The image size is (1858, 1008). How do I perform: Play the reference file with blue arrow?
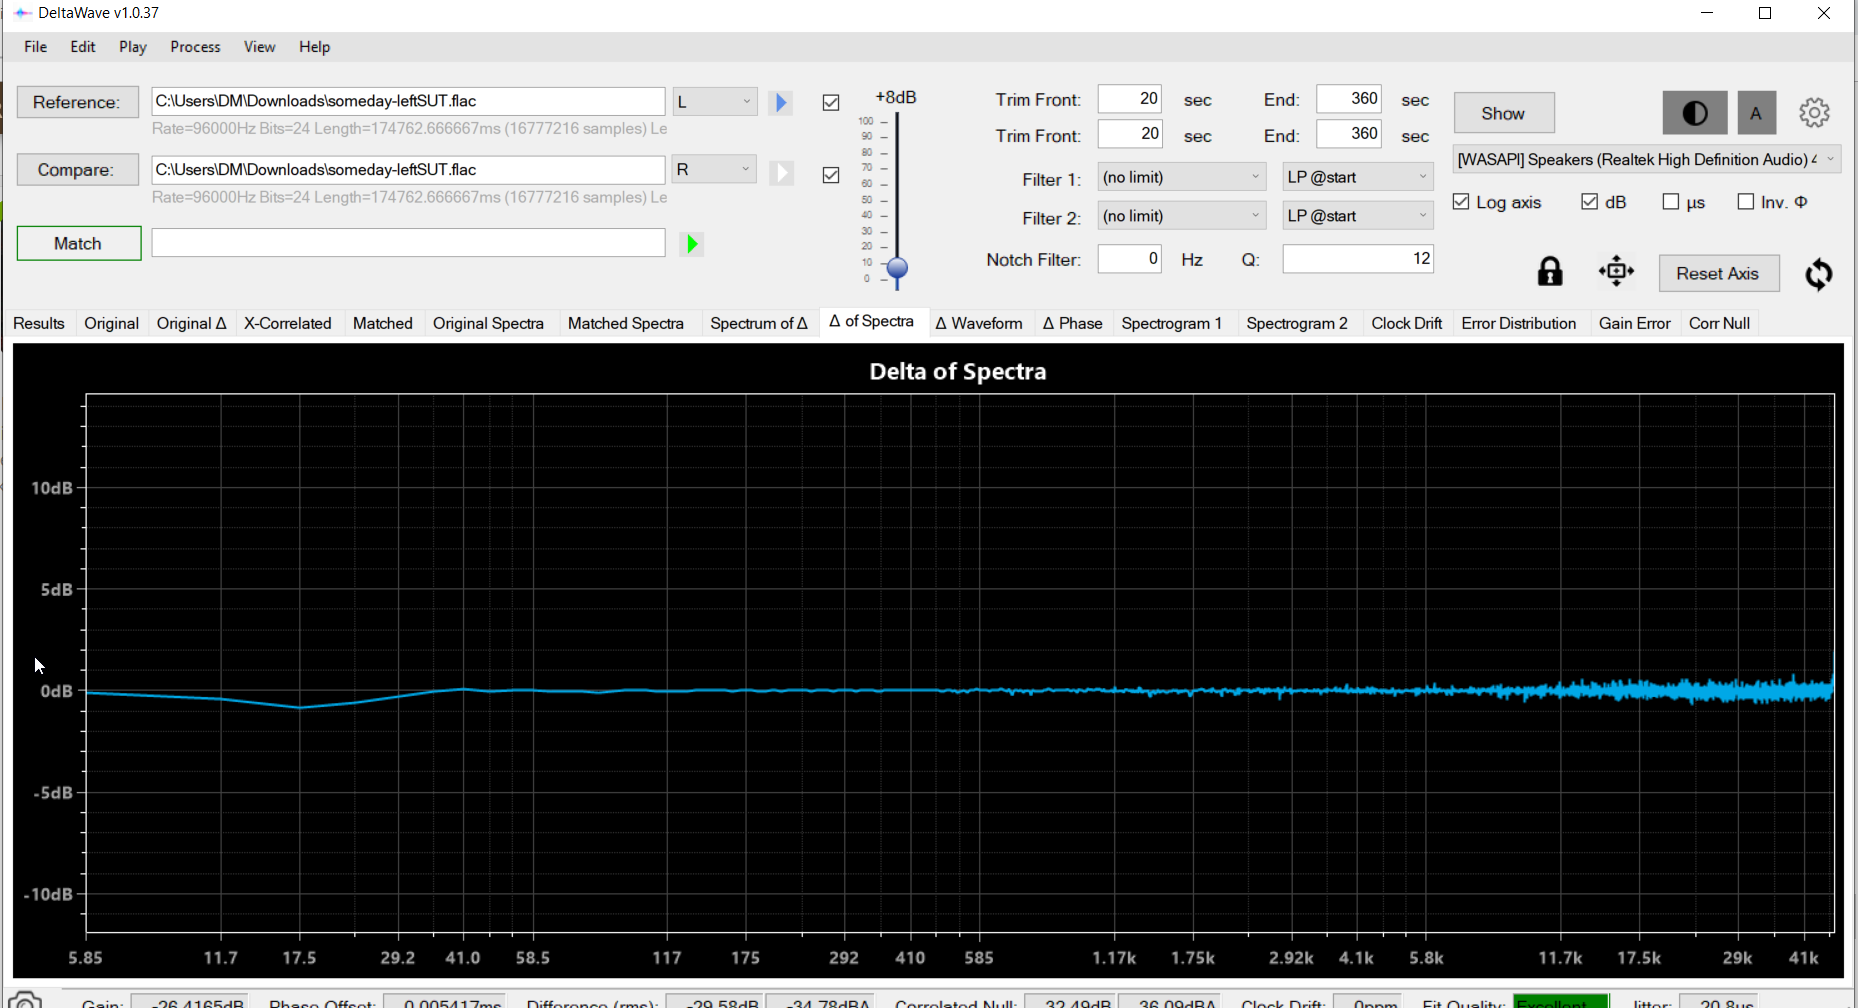pos(781,102)
